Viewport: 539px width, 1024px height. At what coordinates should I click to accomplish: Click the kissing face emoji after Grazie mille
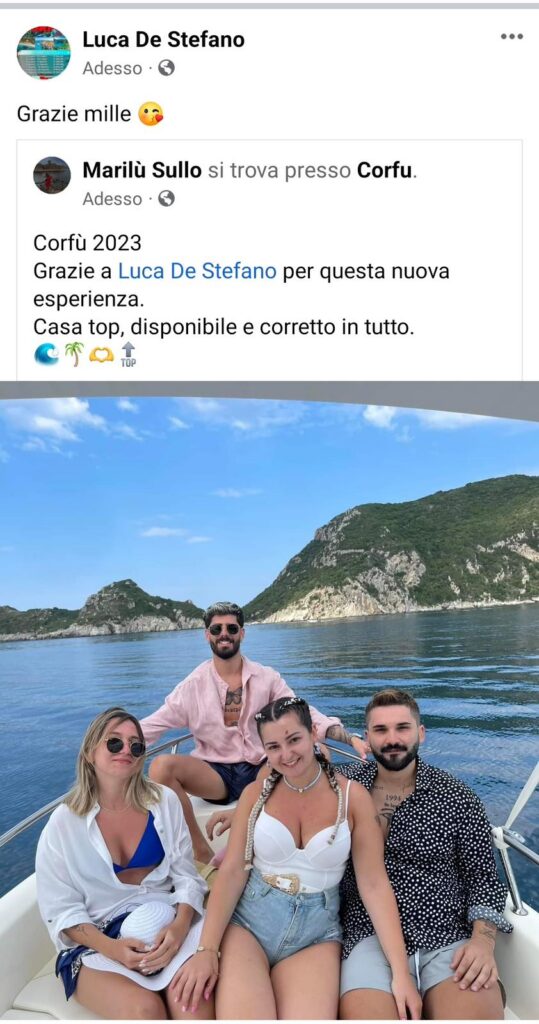[150, 114]
